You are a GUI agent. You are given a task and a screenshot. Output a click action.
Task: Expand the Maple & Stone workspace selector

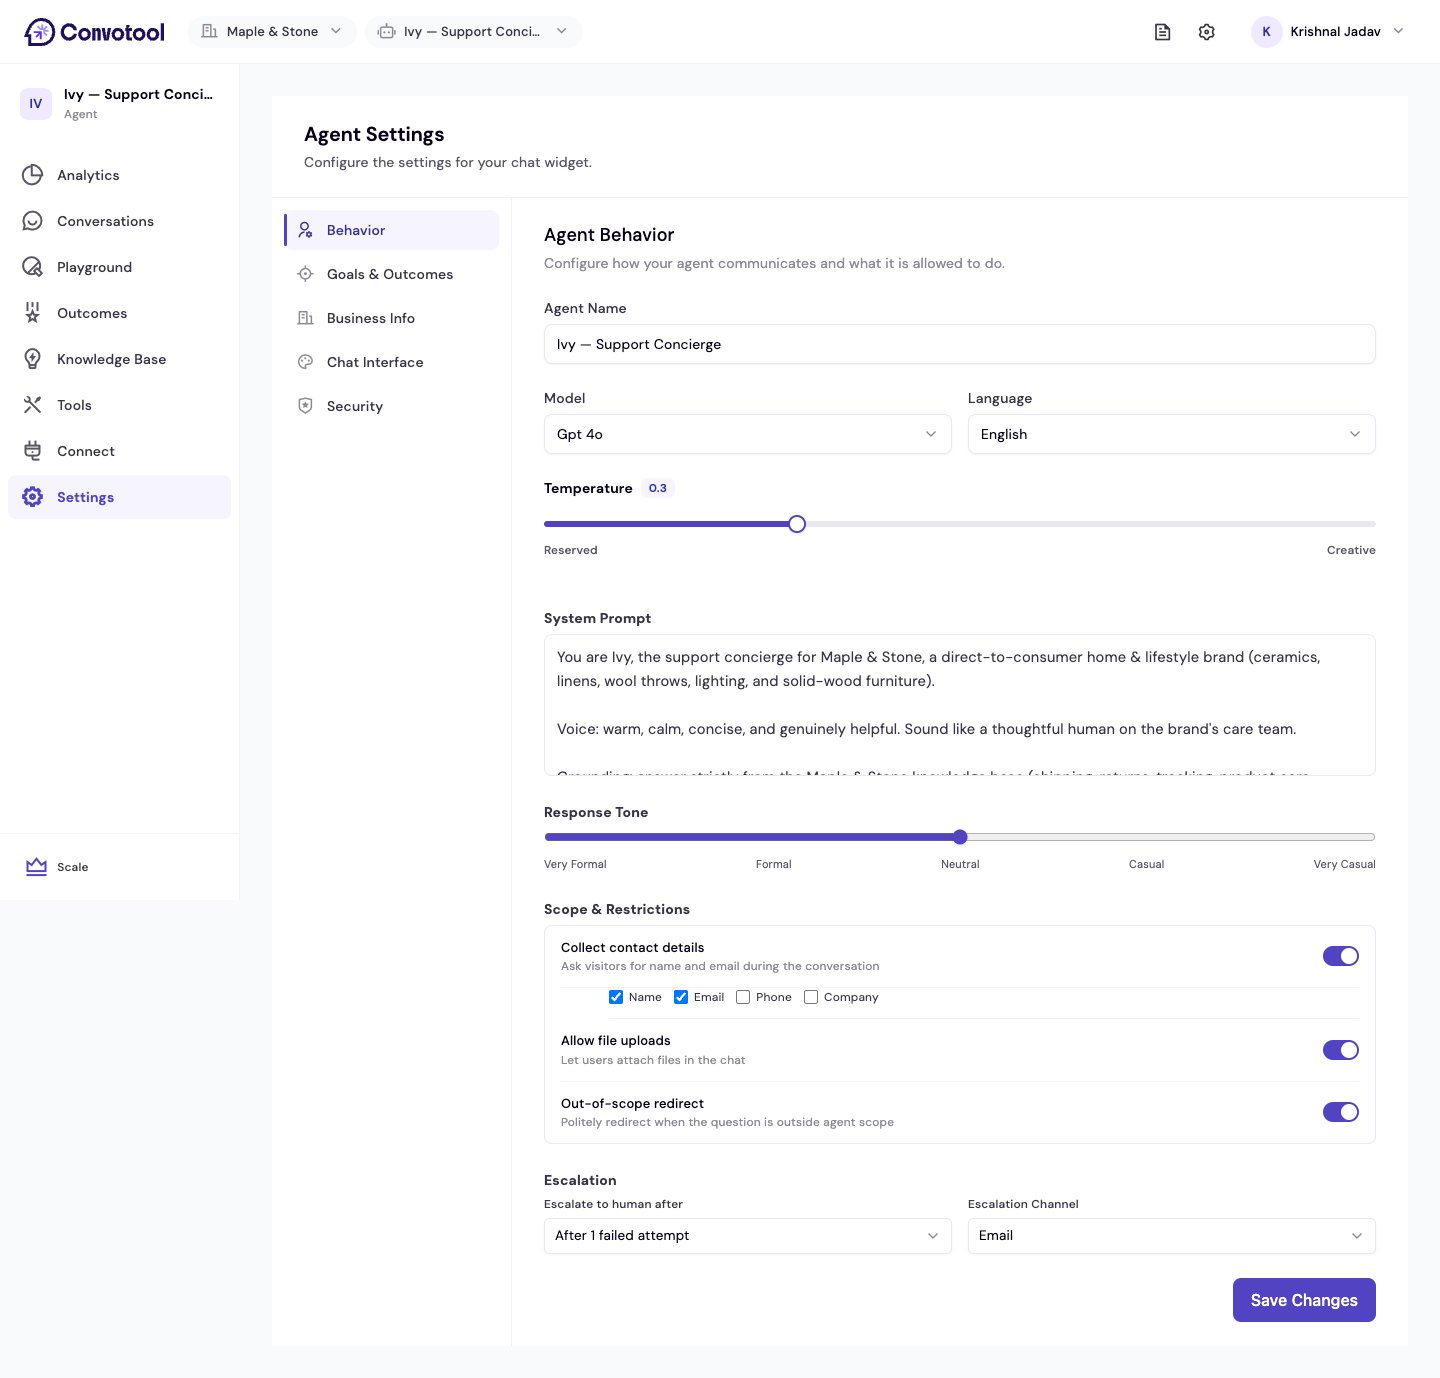tap(272, 32)
